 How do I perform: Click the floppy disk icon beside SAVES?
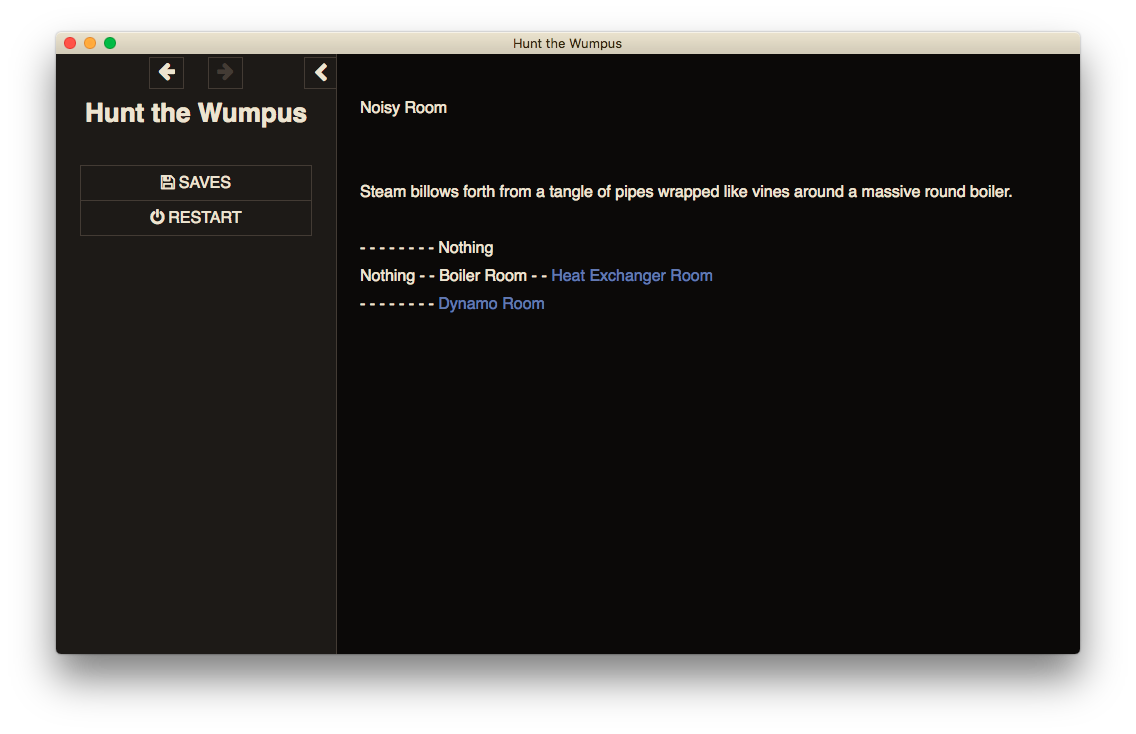(x=167, y=182)
